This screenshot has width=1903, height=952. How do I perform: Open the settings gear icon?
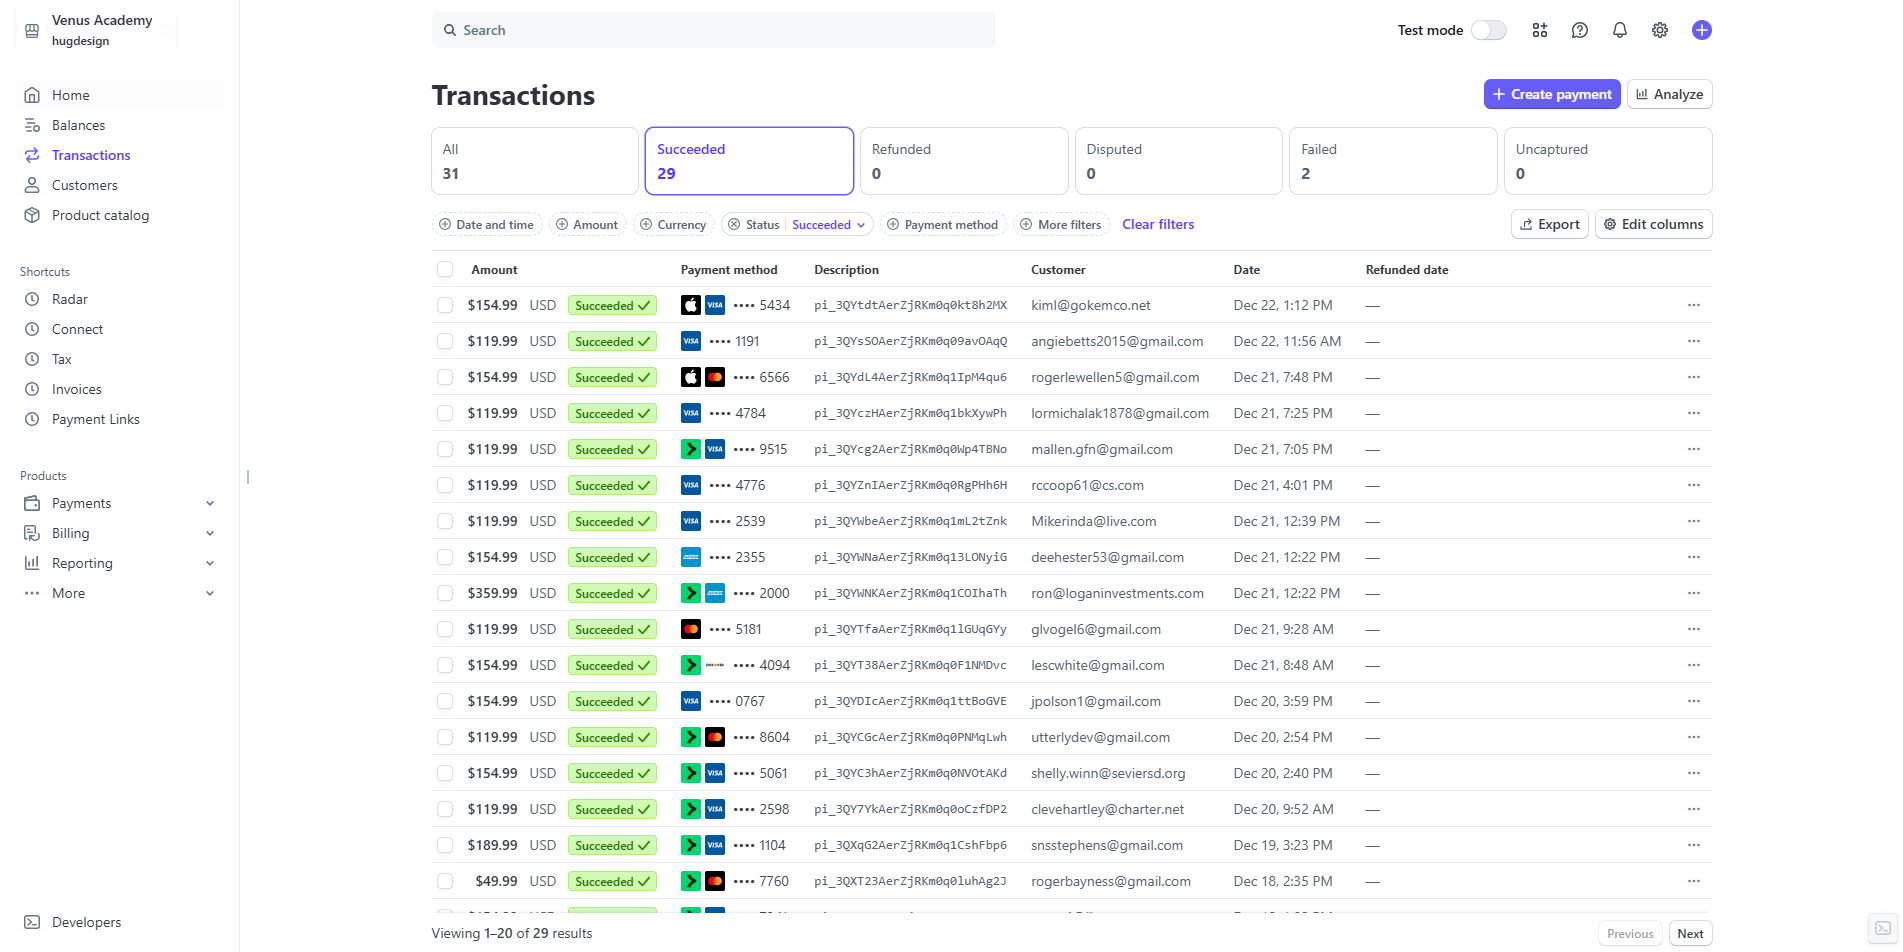pyautogui.click(x=1660, y=30)
